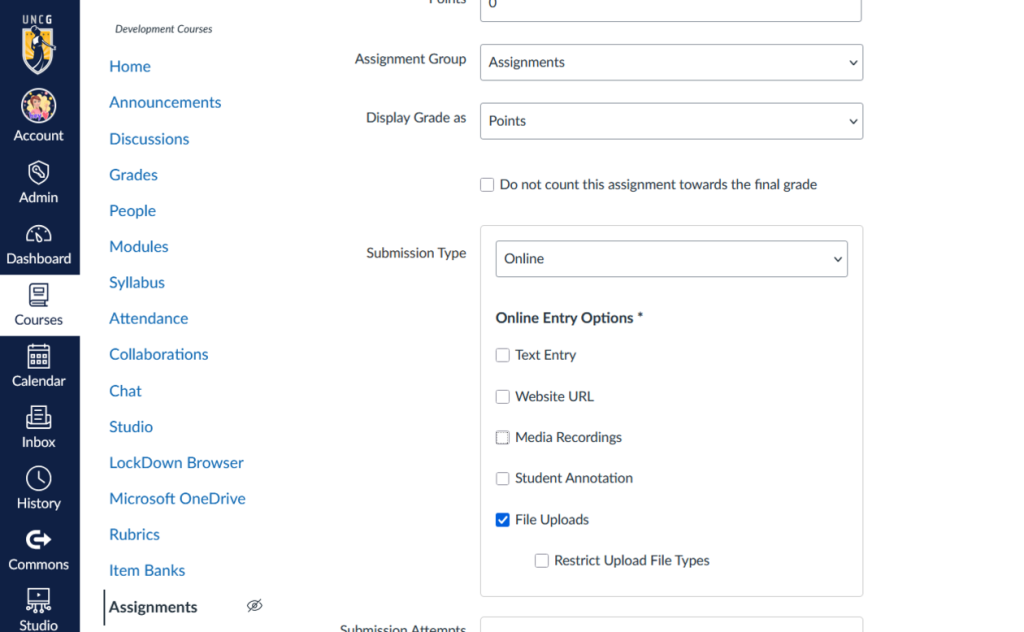Screen dimensions: 1024x632
Task: Change the Submission Type dropdown
Action: 670,258
